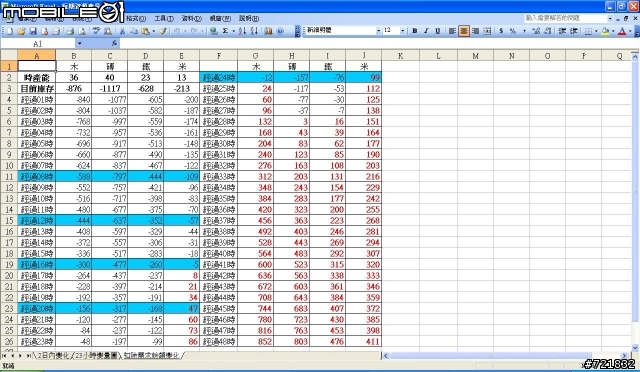The height and width of the screenshot is (372, 640).
Task: Expand the Paste options arrow
Action: click(153, 31)
